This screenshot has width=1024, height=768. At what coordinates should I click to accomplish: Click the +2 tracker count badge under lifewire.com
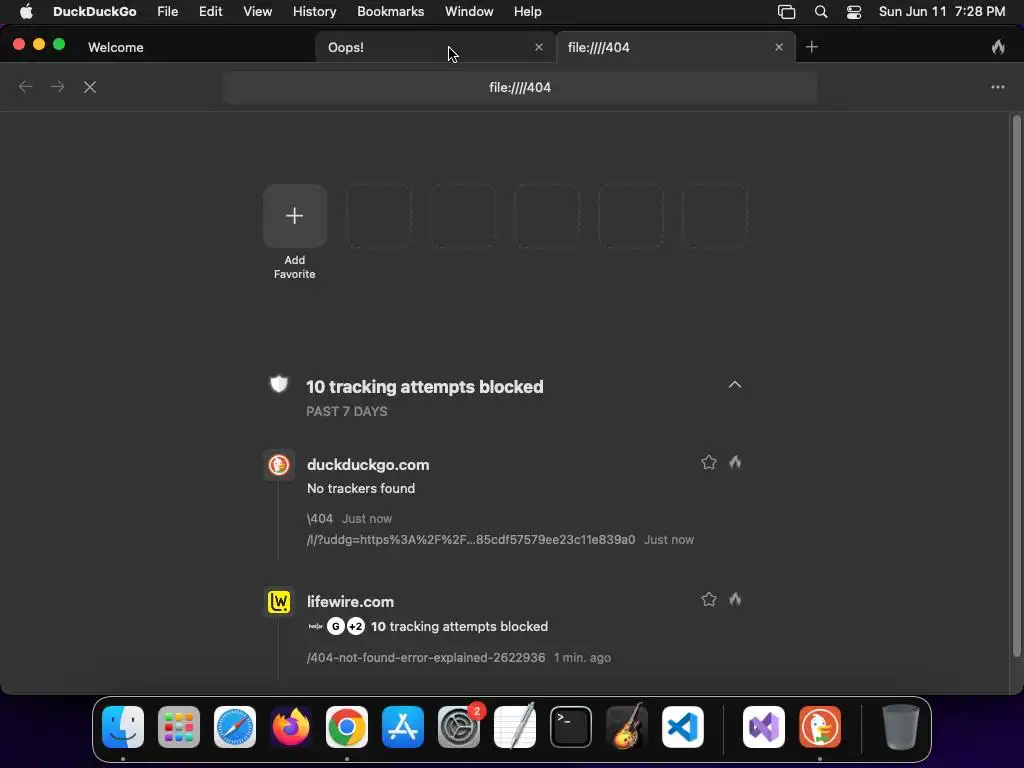pos(356,626)
